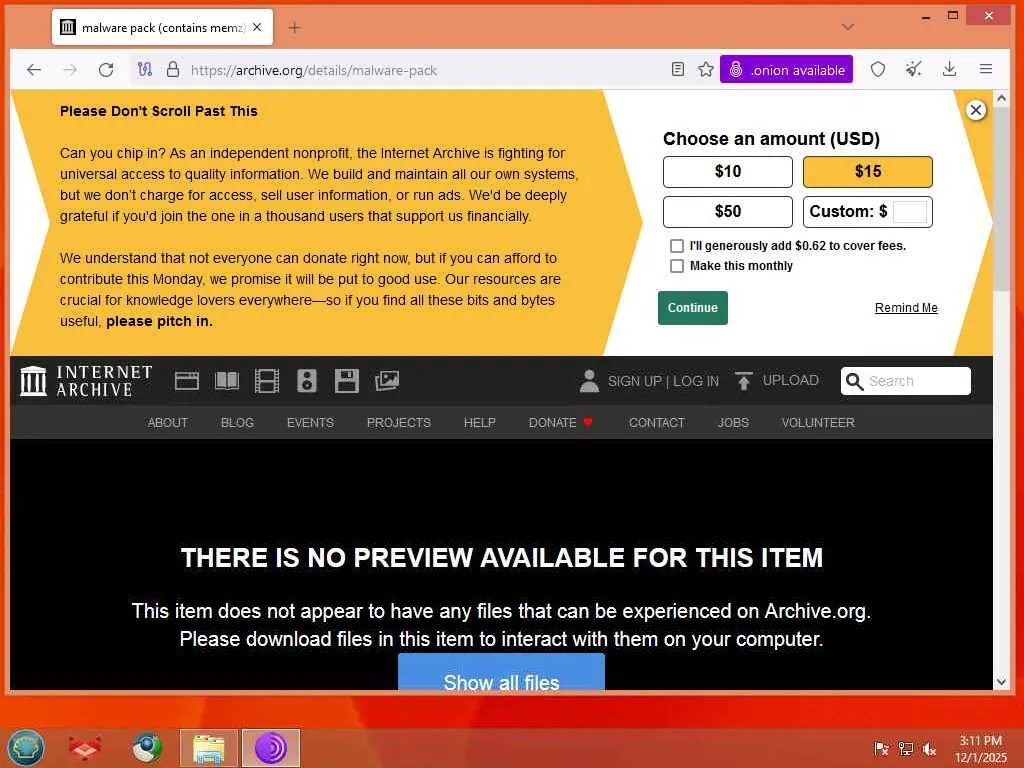This screenshot has height=768, width=1024.
Task: Click the Internet Archive logo
Action: 86,381
